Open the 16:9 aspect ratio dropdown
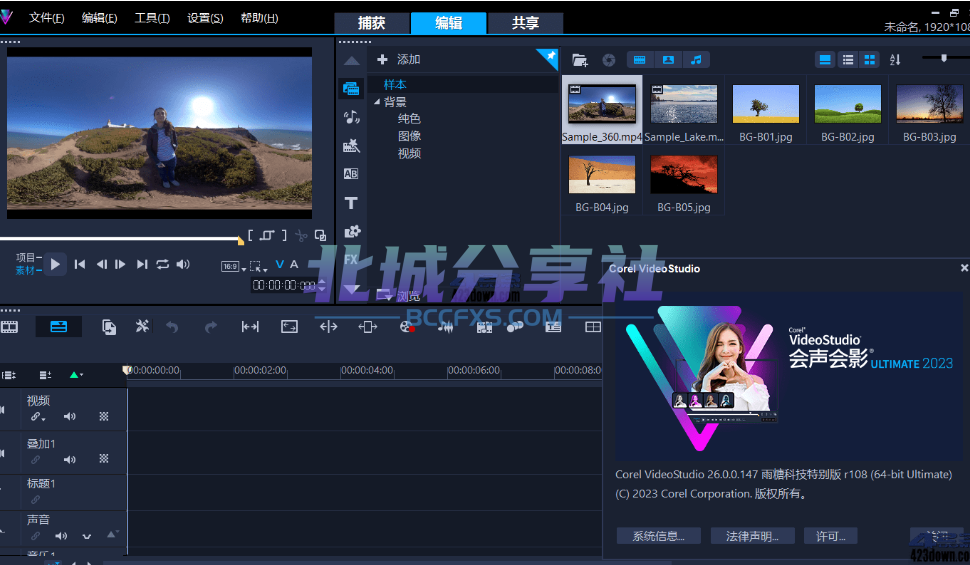This screenshot has height=565, width=970. point(233,267)
